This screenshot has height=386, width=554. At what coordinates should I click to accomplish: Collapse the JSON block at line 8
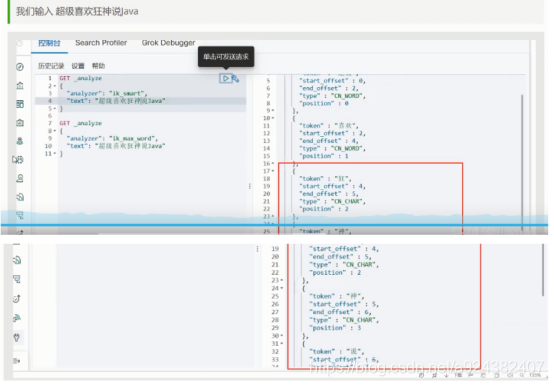click(x=55, y=131)
